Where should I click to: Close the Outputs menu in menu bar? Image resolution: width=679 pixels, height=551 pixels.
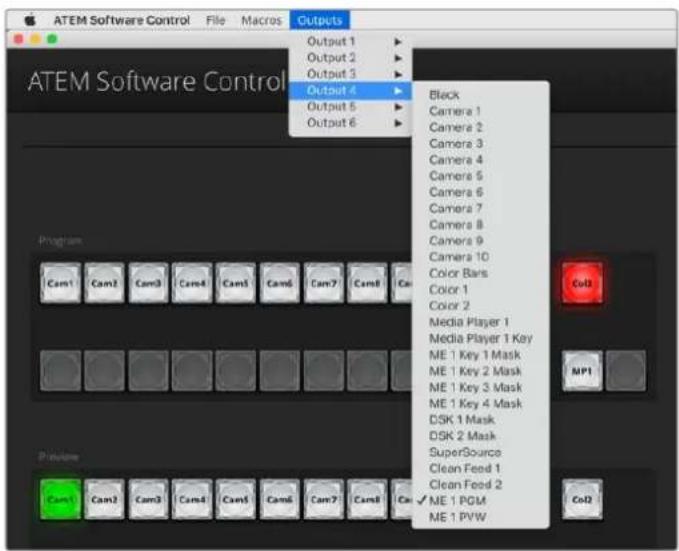[x=320, y=20]
